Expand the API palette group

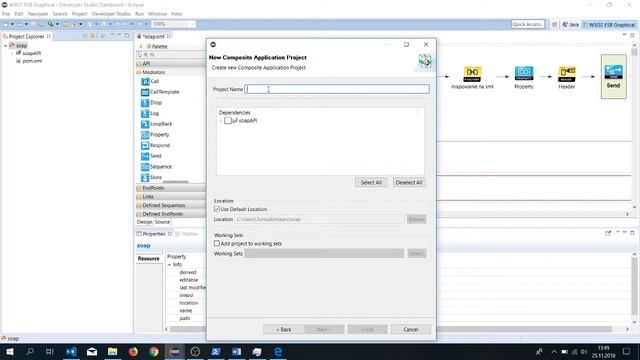[x=171, y=63]
